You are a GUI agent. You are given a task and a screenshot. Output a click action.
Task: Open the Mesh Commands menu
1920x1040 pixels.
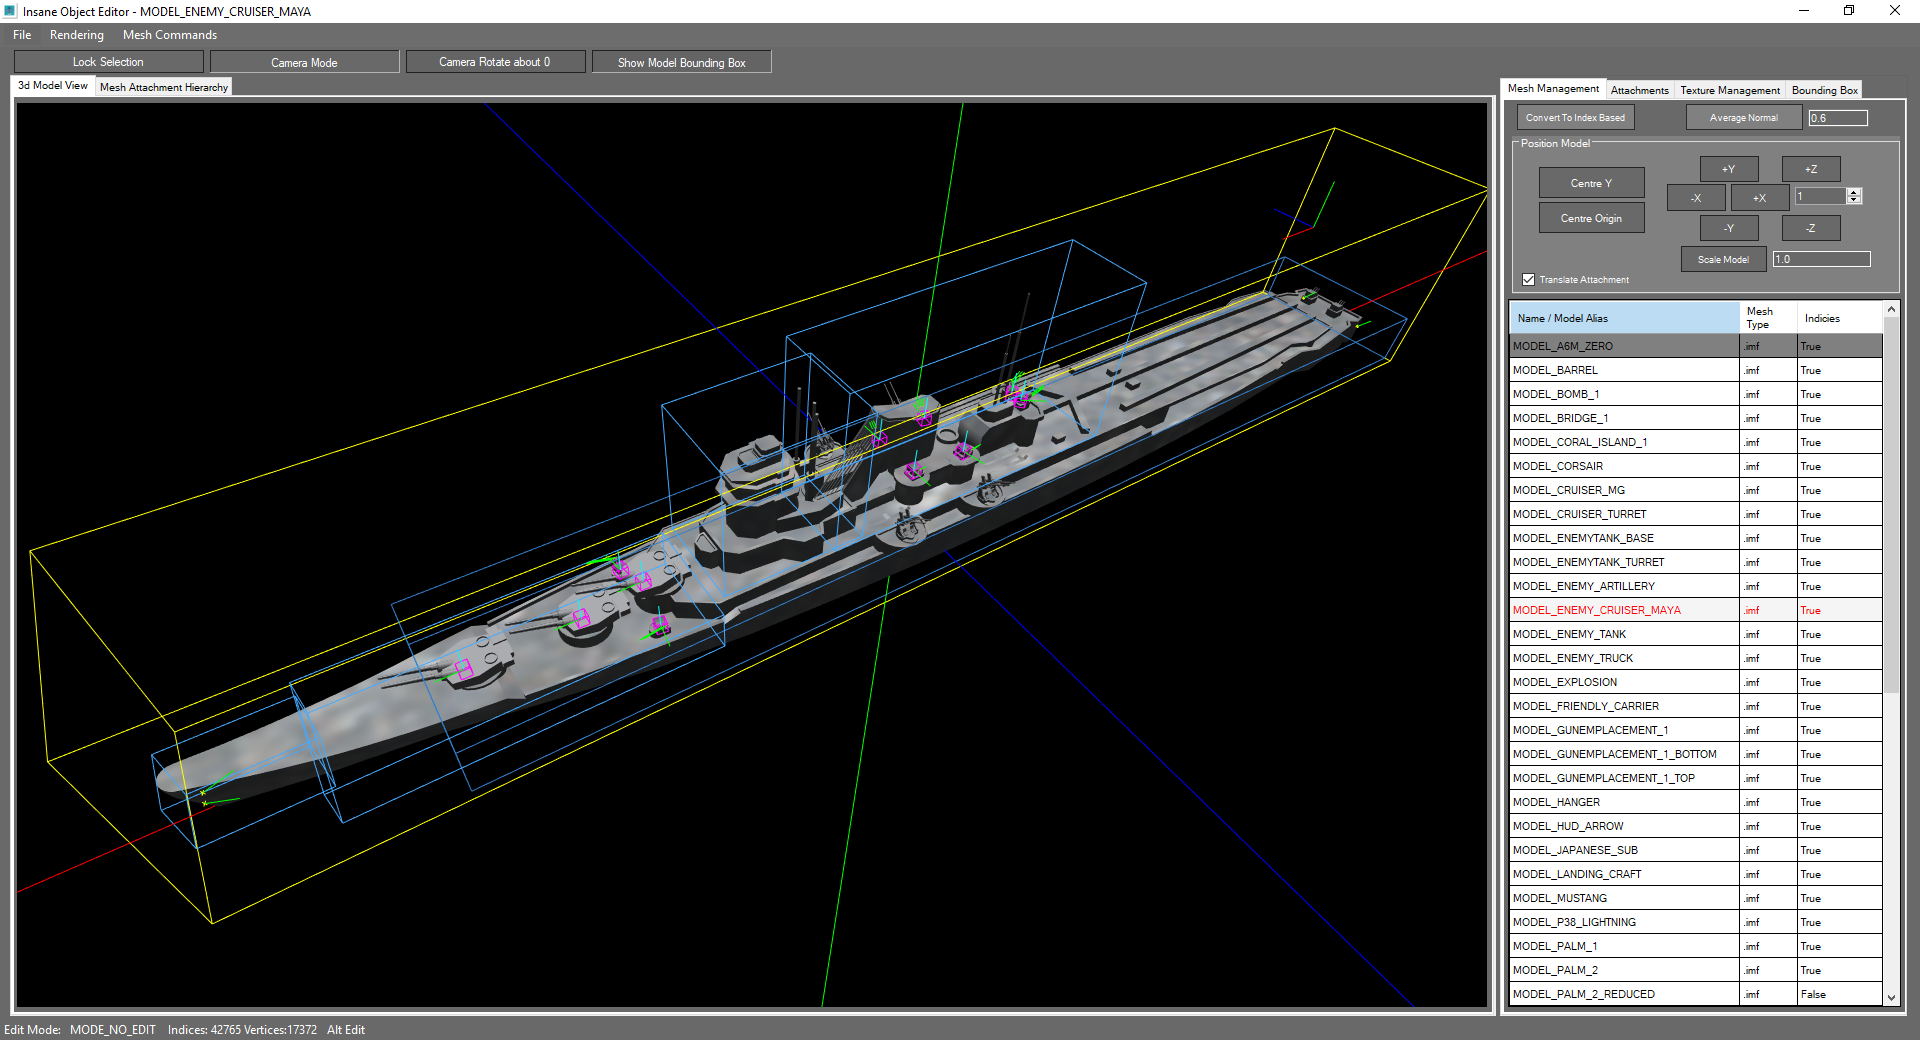[x=170, y=35]
